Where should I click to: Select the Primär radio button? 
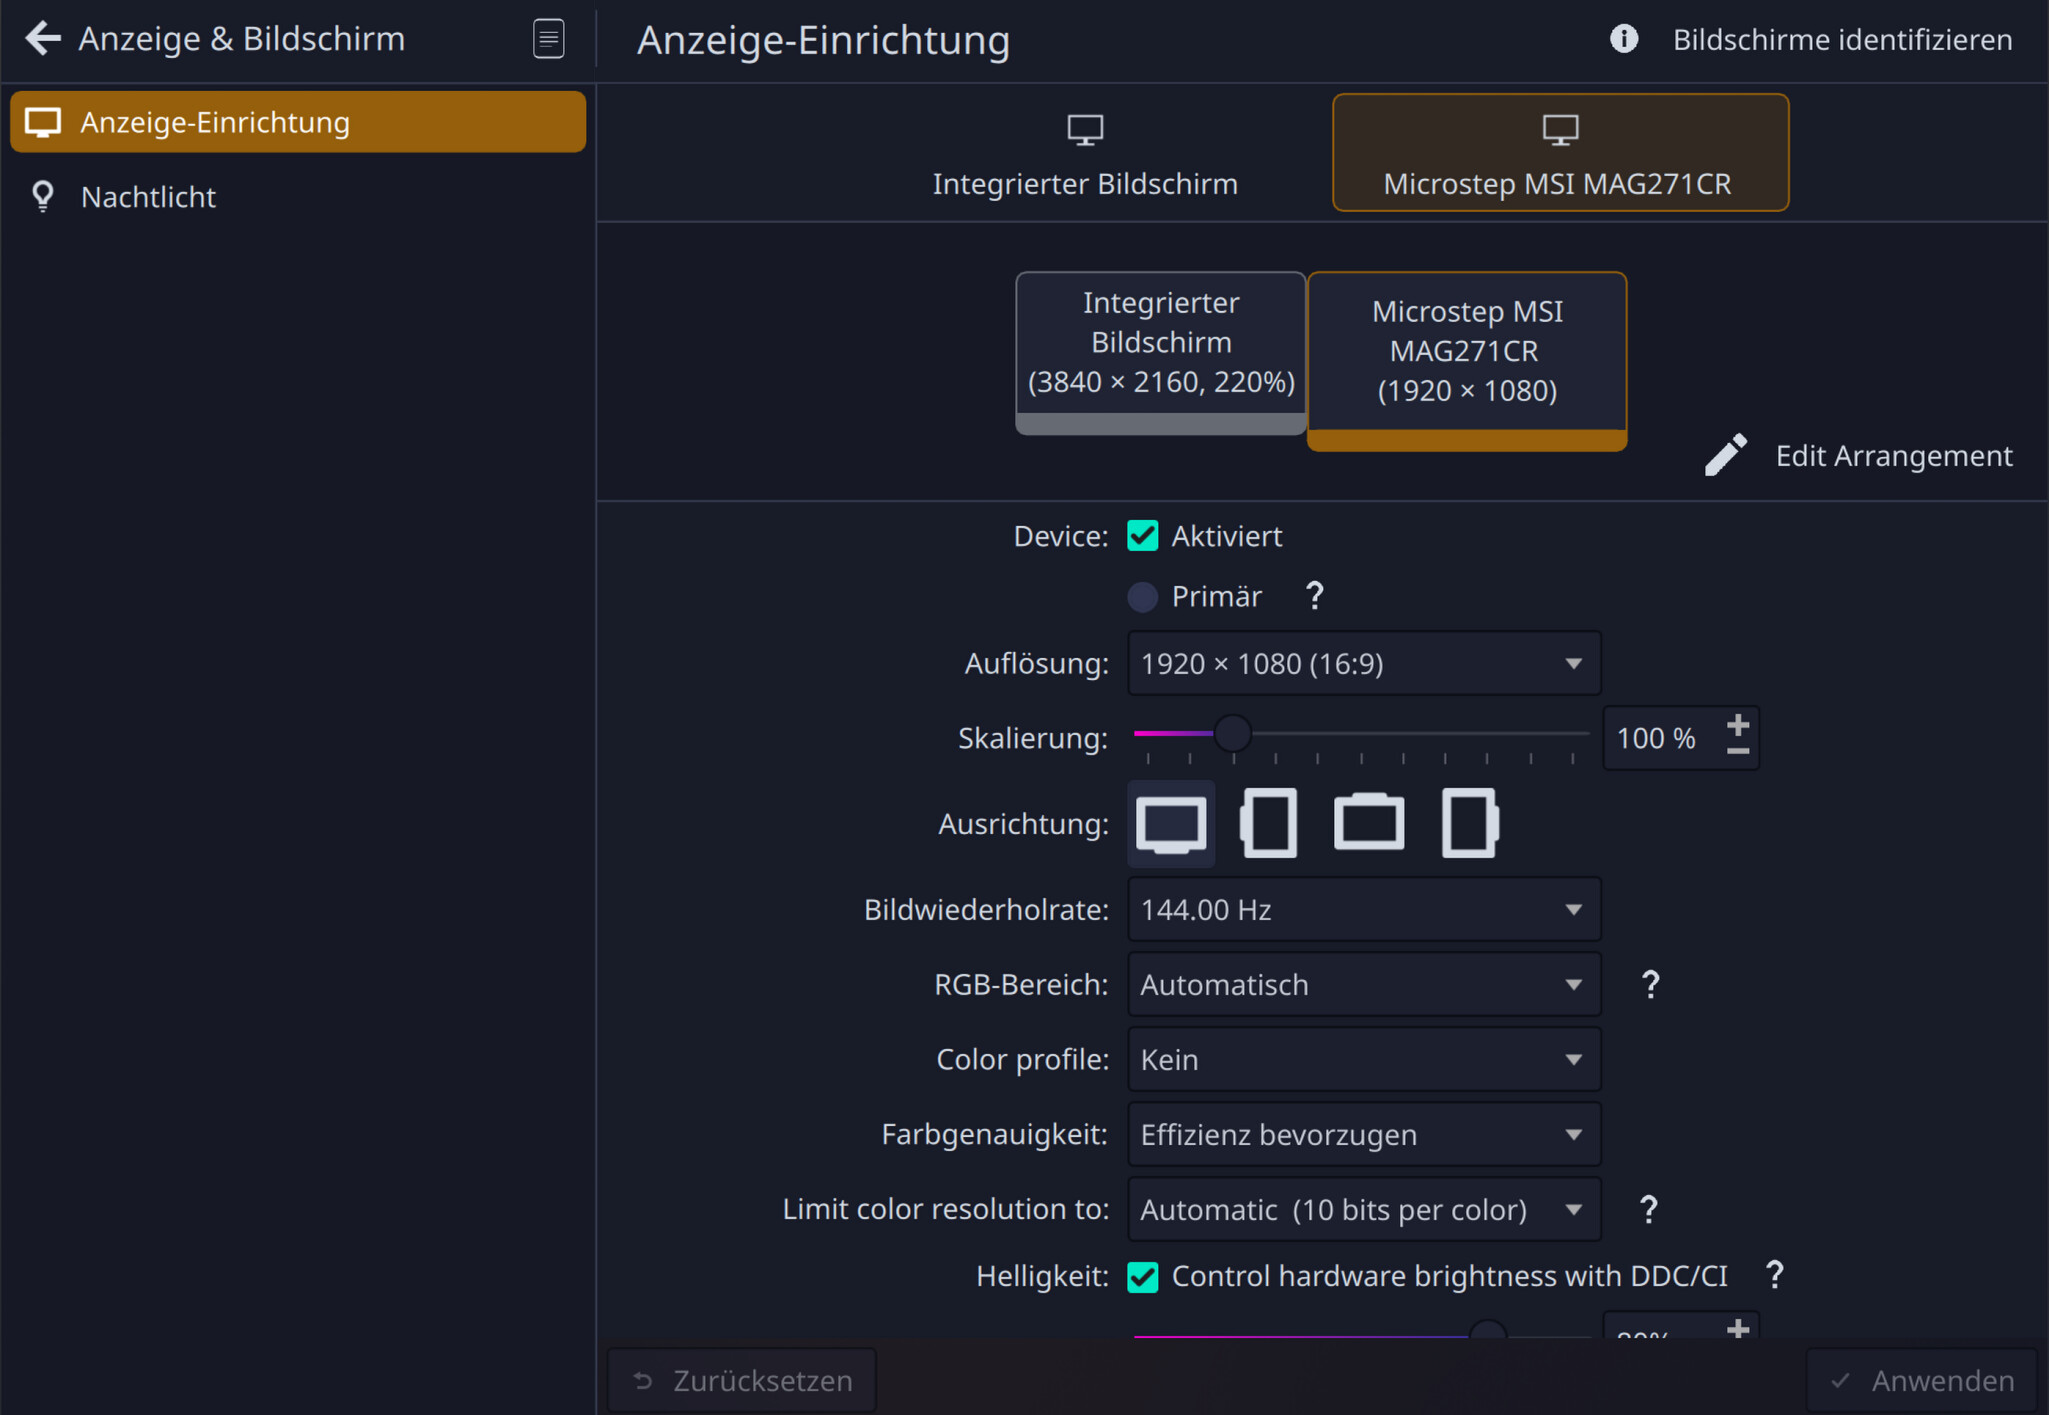(1143, 597)
